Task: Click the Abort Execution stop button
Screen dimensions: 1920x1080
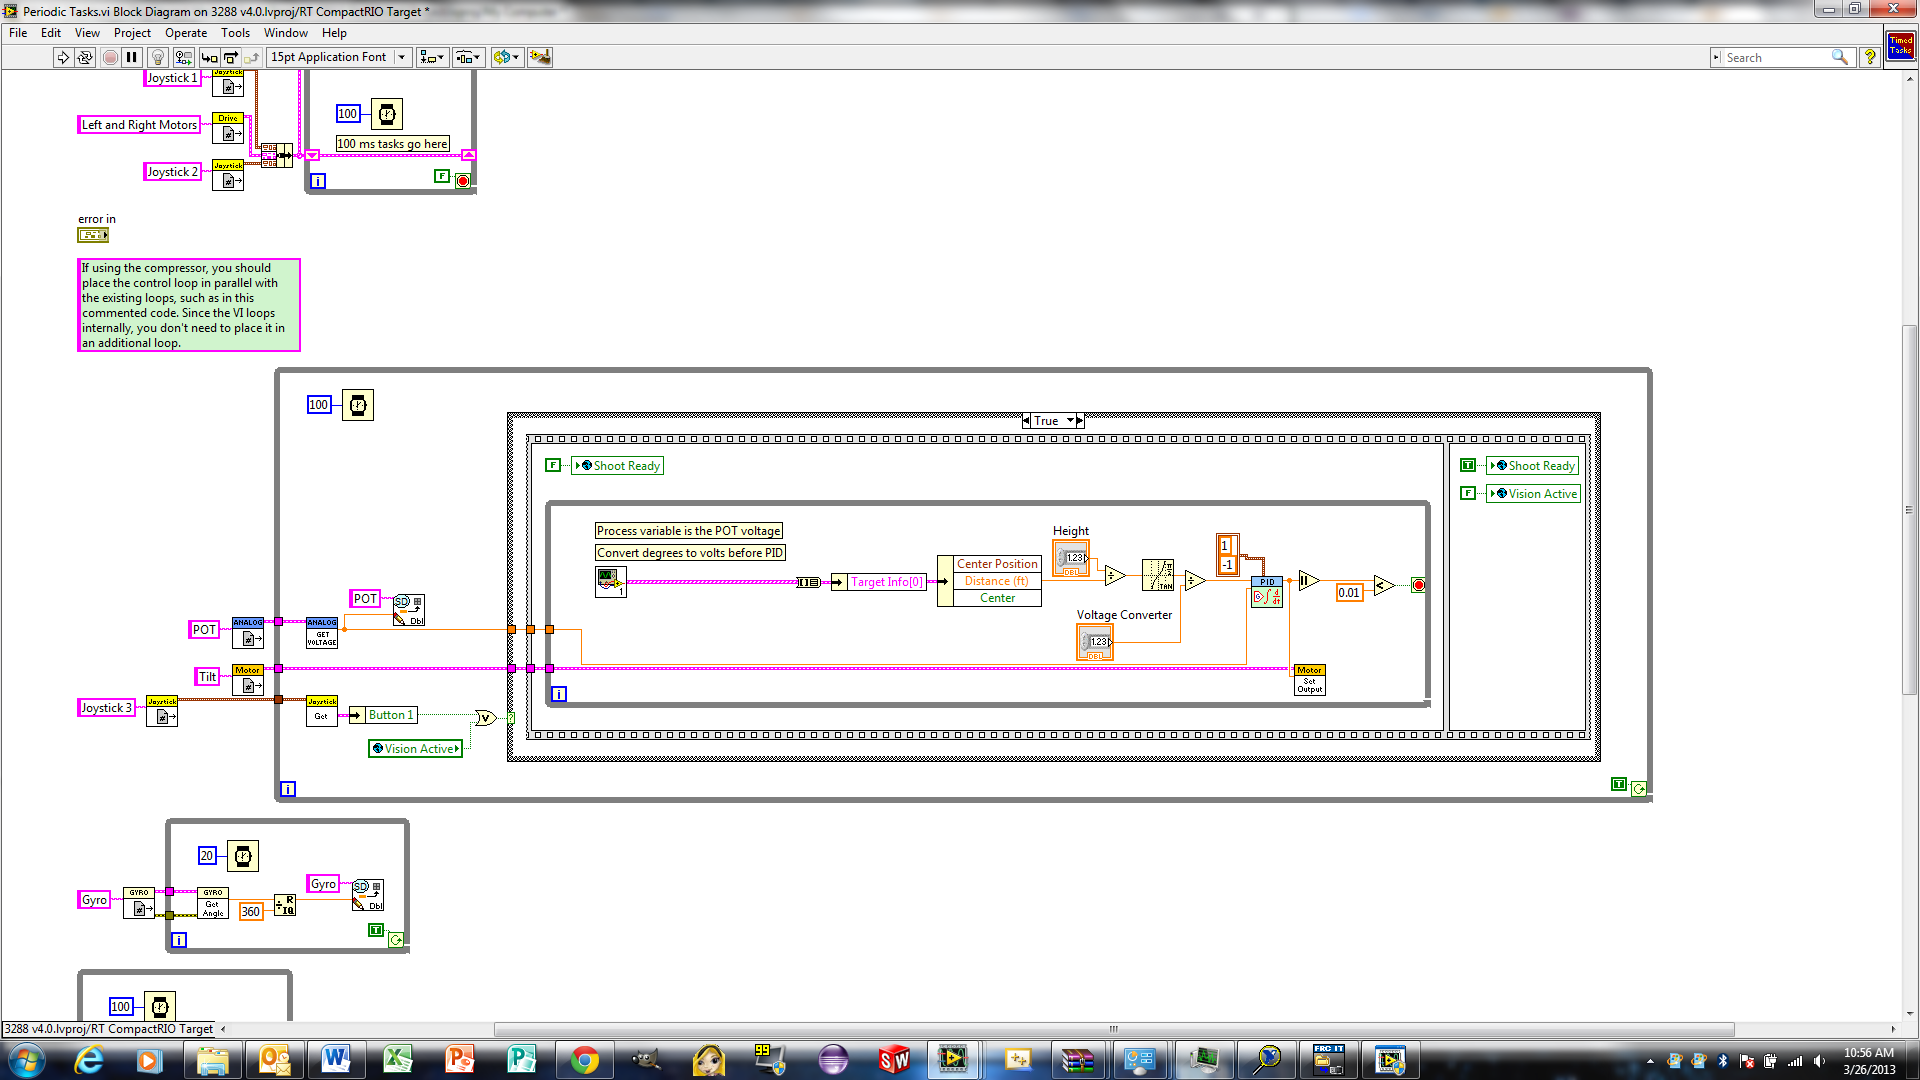Action: 110,57
